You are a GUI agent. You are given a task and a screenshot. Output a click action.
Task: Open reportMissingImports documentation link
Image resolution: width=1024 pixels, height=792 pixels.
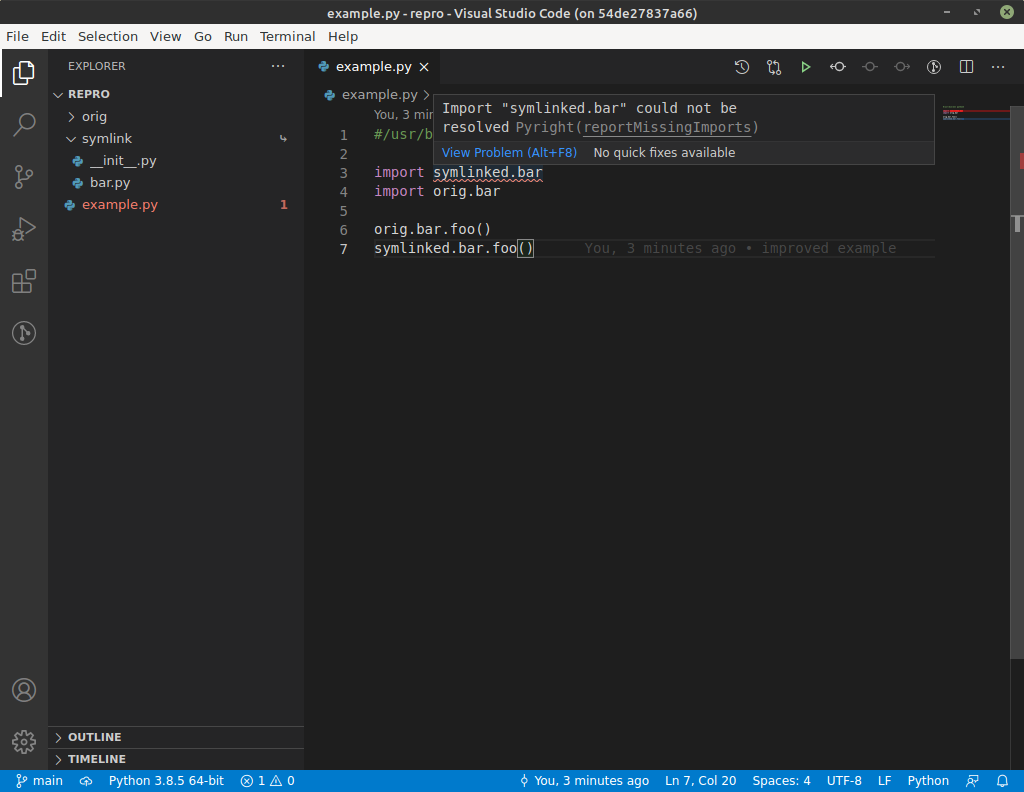[667, 127]
